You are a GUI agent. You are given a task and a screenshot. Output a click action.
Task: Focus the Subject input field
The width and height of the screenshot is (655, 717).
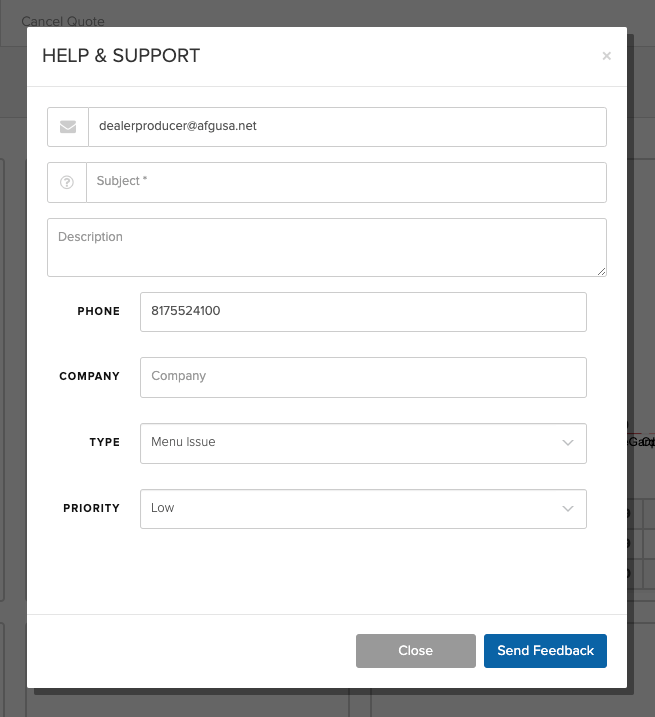click(346, 182)
